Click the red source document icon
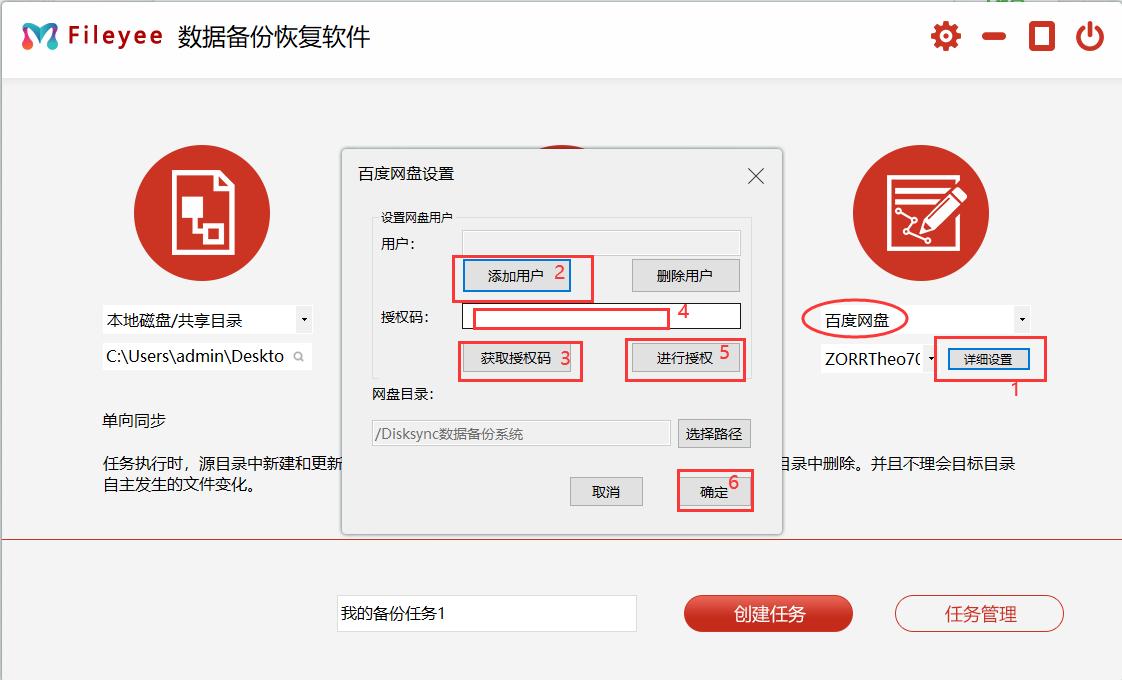The width and height of the screenshot is (1122, 680). [x=202, y=212]
